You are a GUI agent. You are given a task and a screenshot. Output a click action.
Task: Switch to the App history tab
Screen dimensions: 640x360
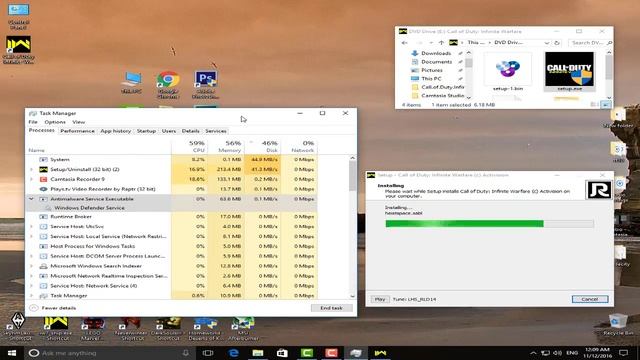(116, 131)
